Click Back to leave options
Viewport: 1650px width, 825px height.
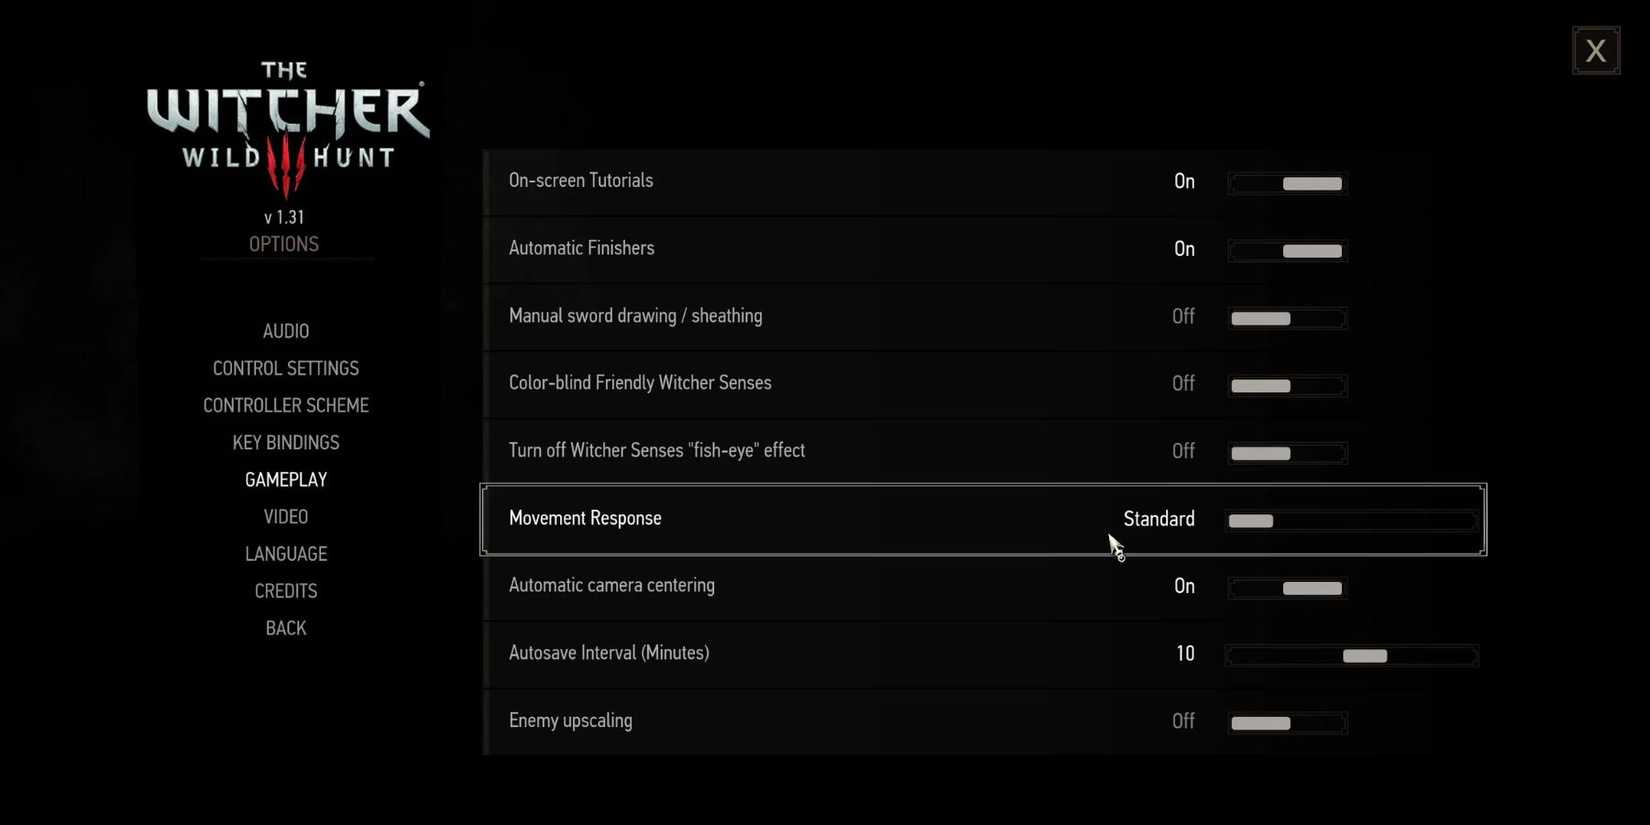coord(286,628)
